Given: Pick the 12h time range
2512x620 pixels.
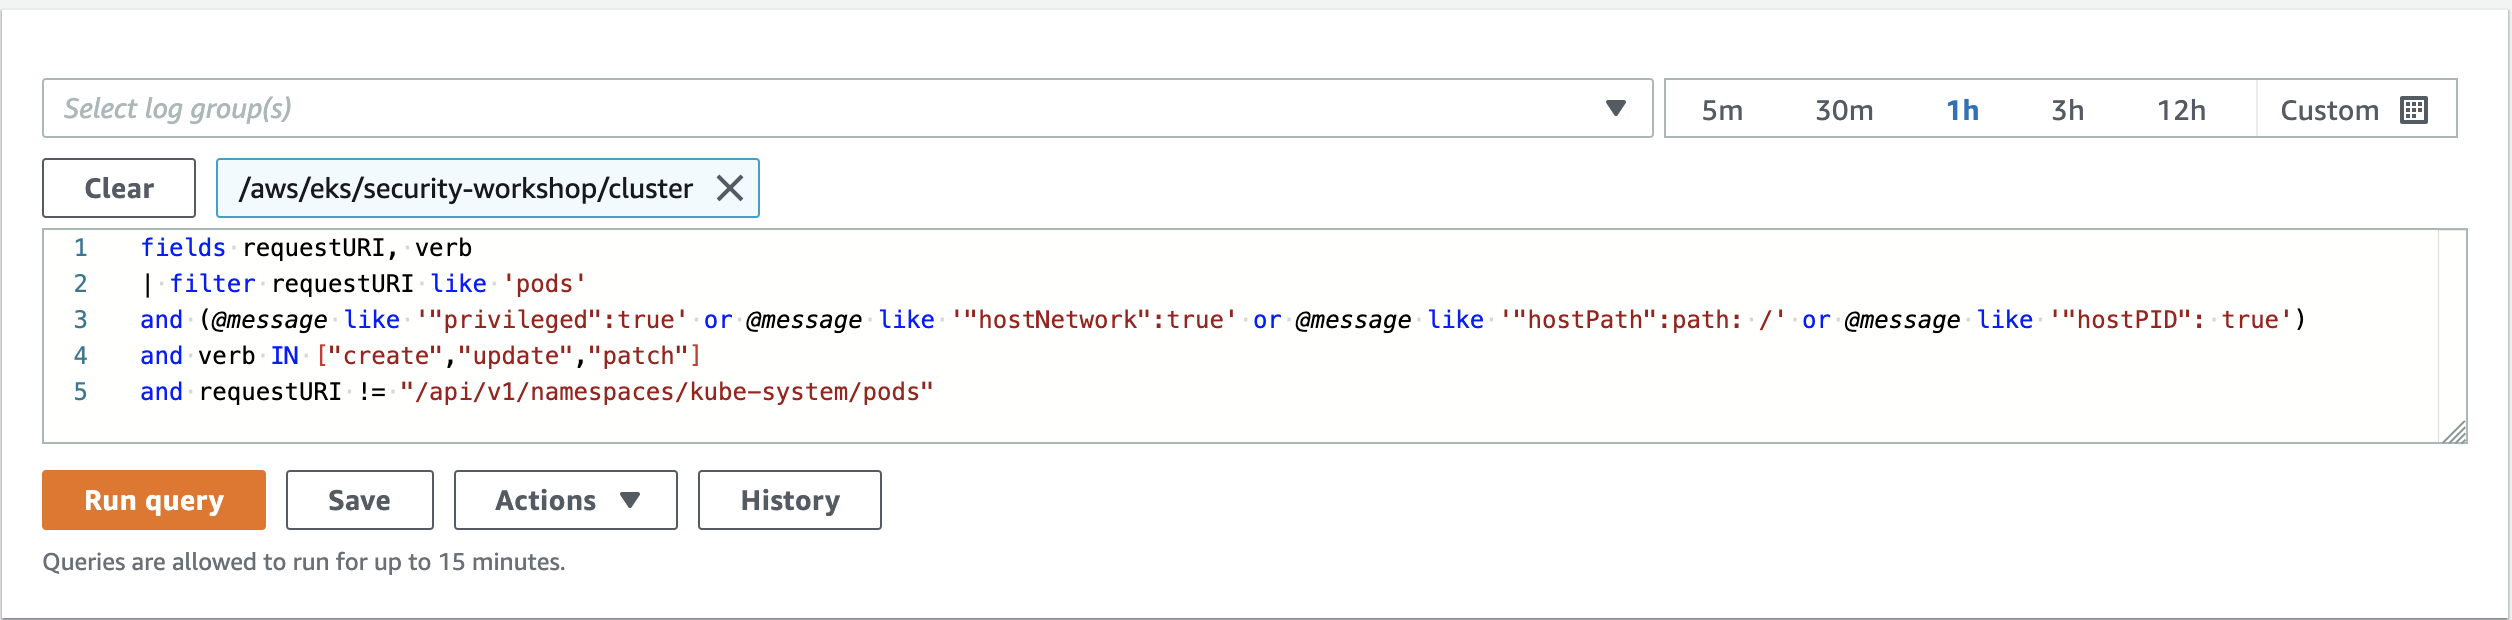Looking at the screenshot, I should click(2181, 110).
